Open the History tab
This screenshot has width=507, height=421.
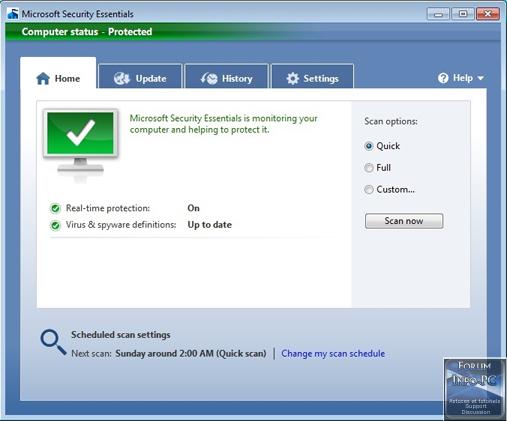pos(227,76)
